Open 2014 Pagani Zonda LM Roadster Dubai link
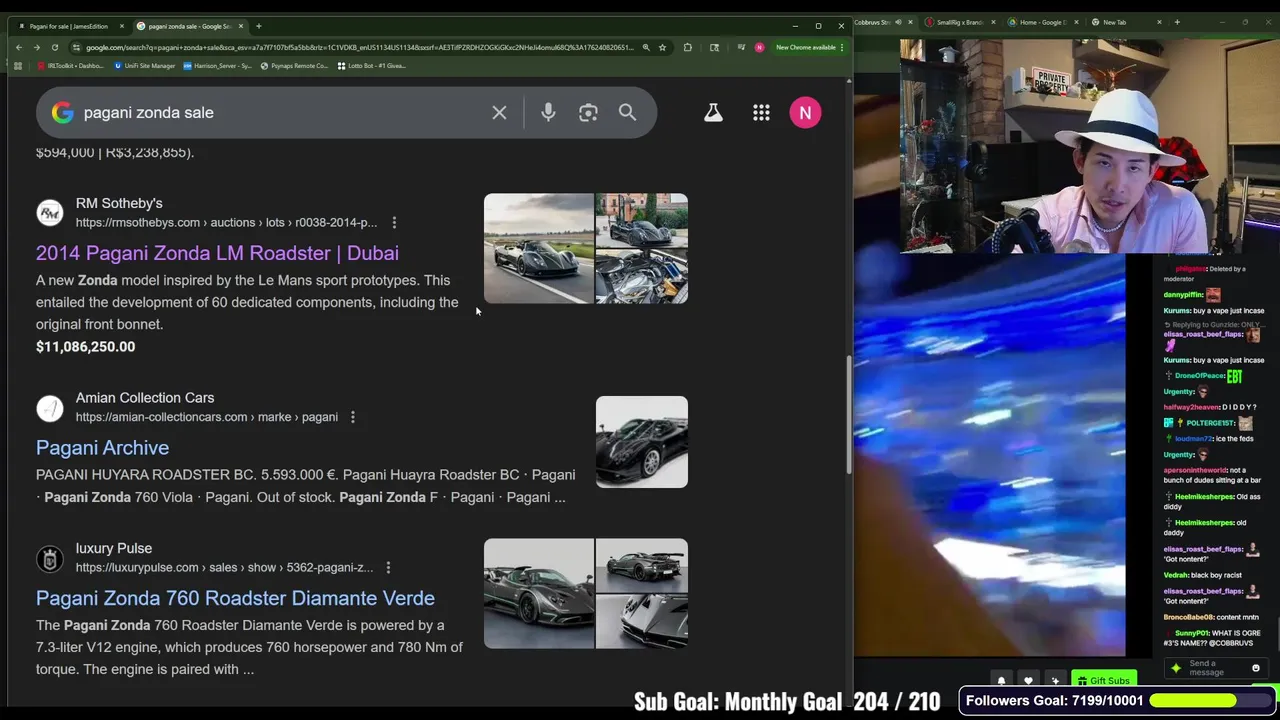This screenshot has width=1280, height=720. click(x=217, y=253)
